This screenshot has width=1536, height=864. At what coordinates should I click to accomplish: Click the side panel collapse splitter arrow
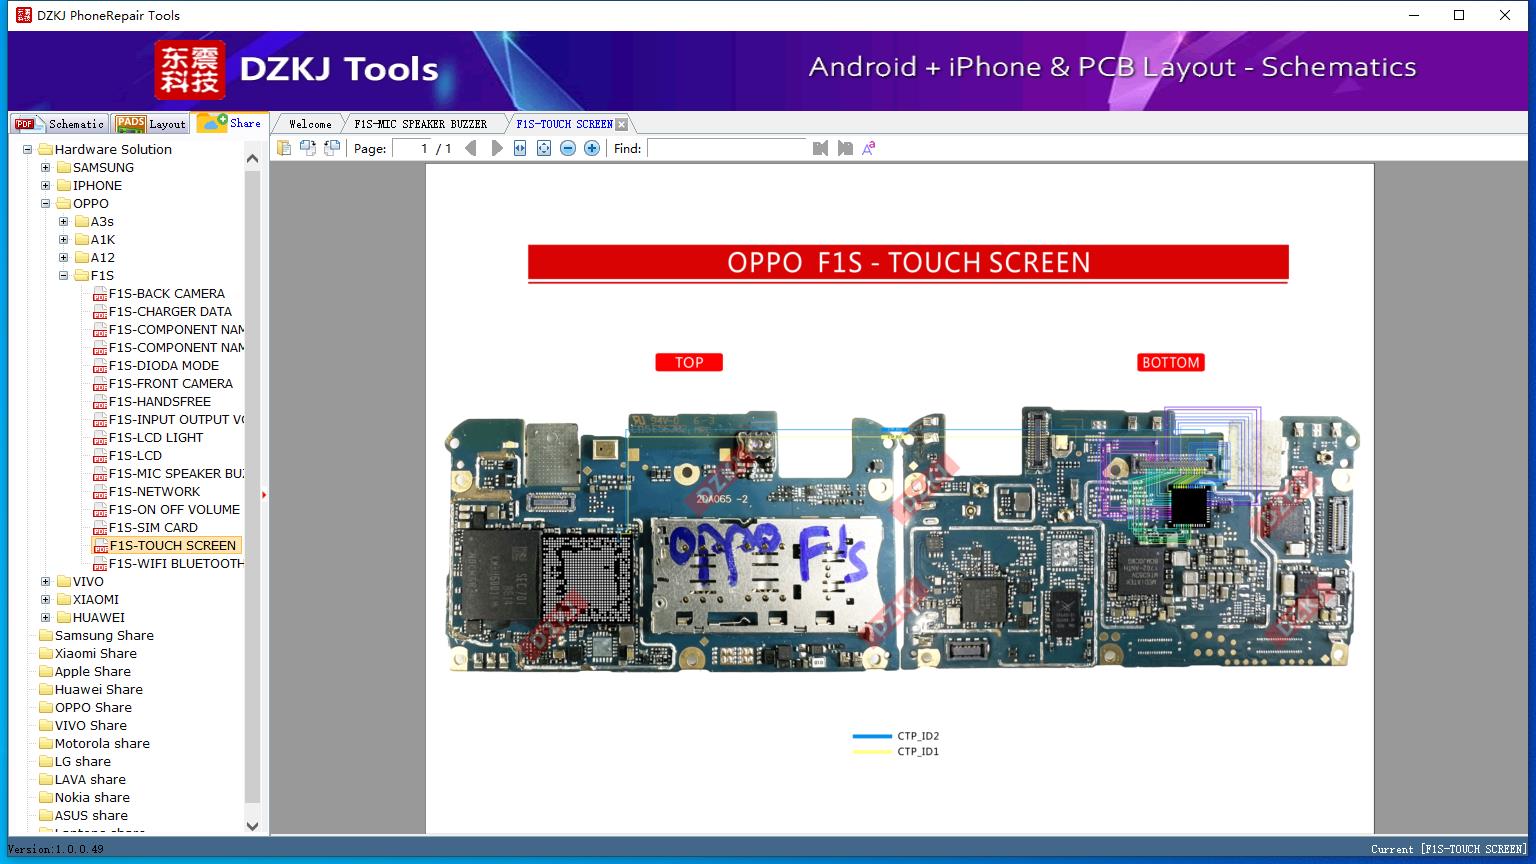[x=264, y=494]
